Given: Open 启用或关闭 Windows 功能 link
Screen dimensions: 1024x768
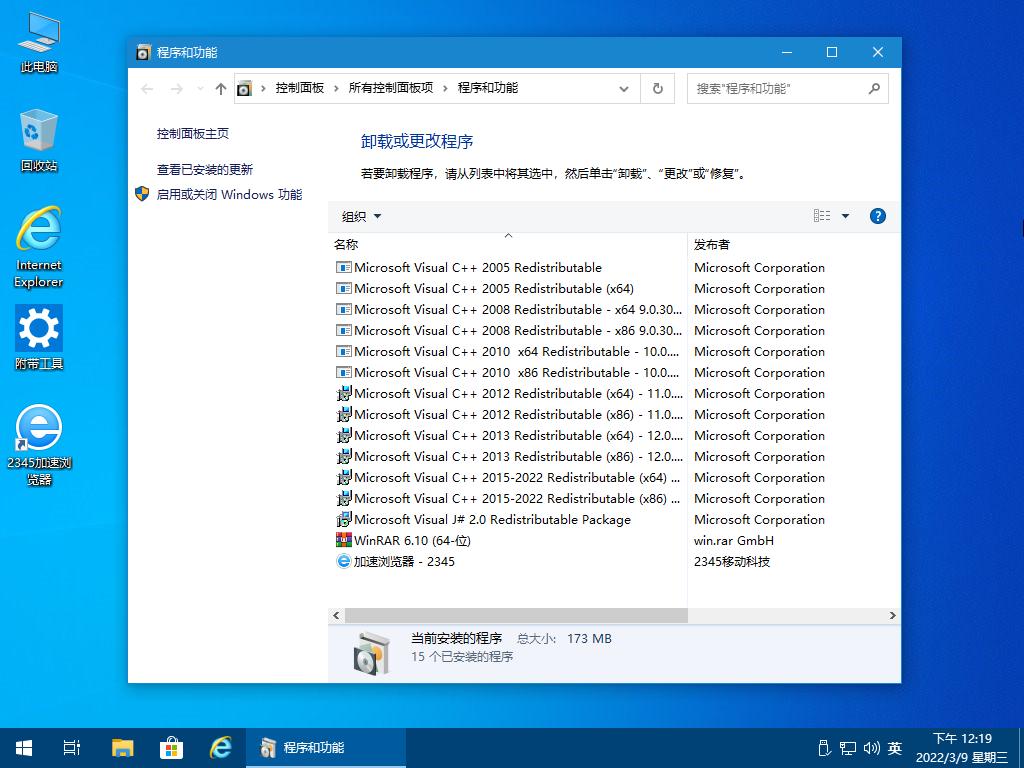Looking at the screenshot, I should tap(229, 195).
